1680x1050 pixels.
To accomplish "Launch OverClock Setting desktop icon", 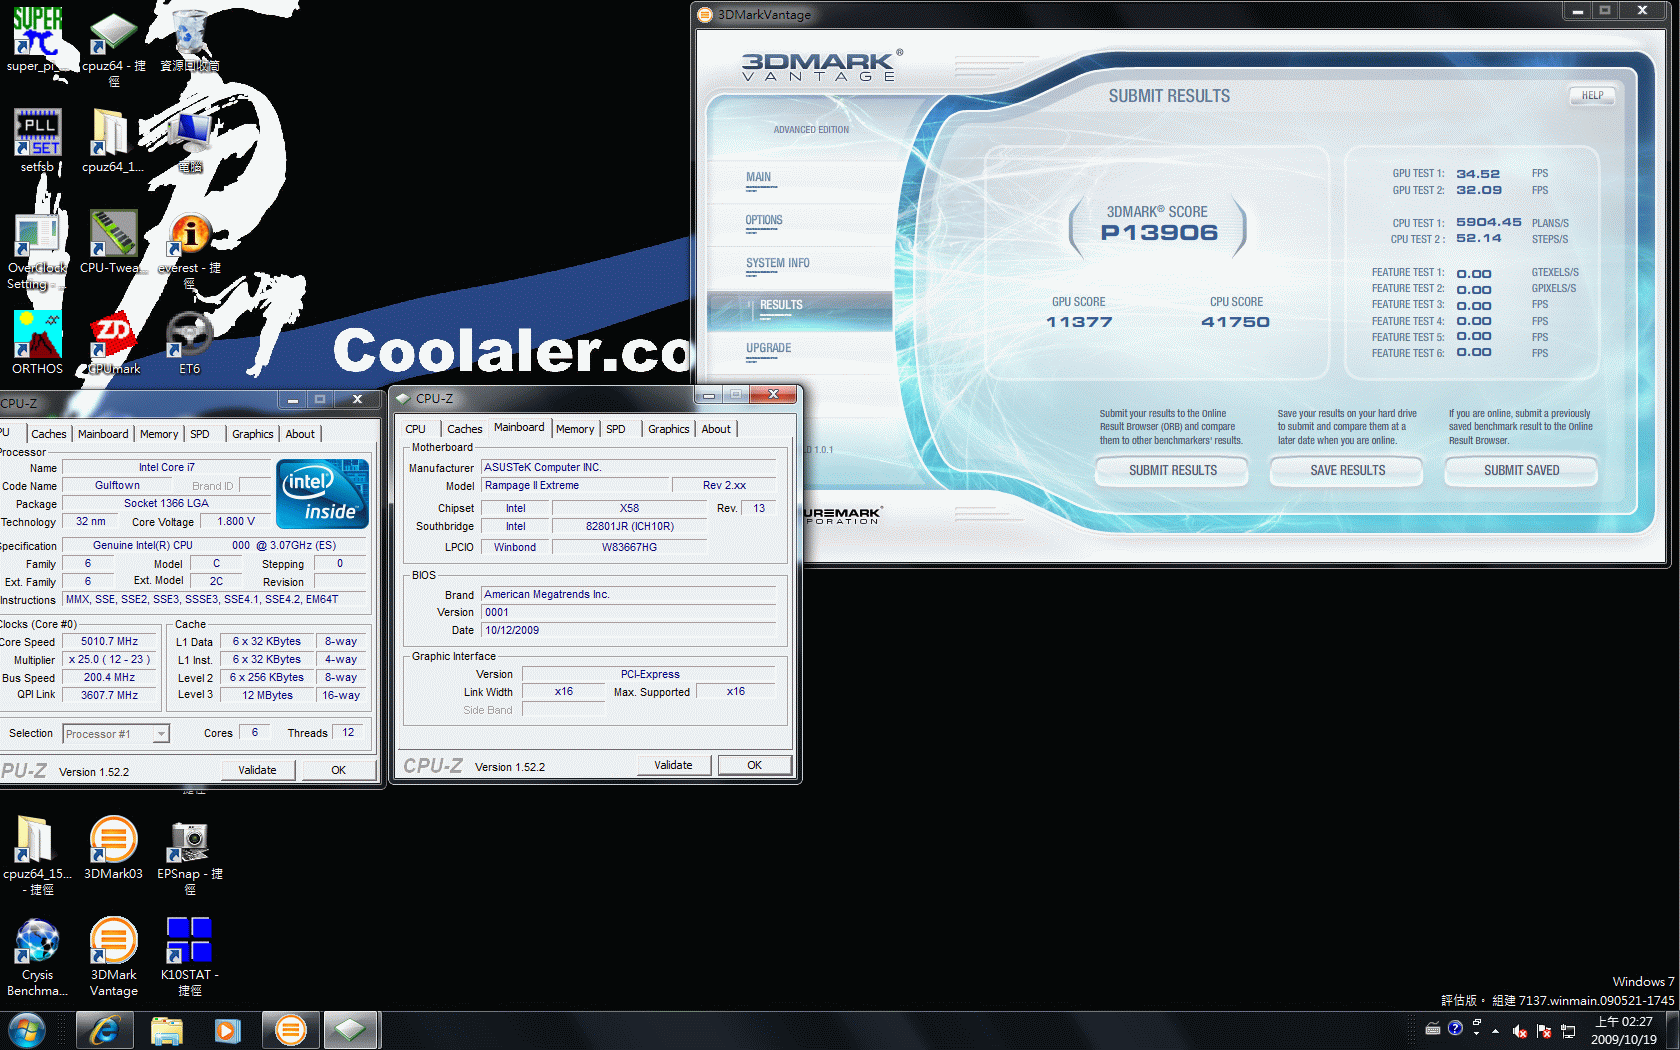I will click(37, 250).
